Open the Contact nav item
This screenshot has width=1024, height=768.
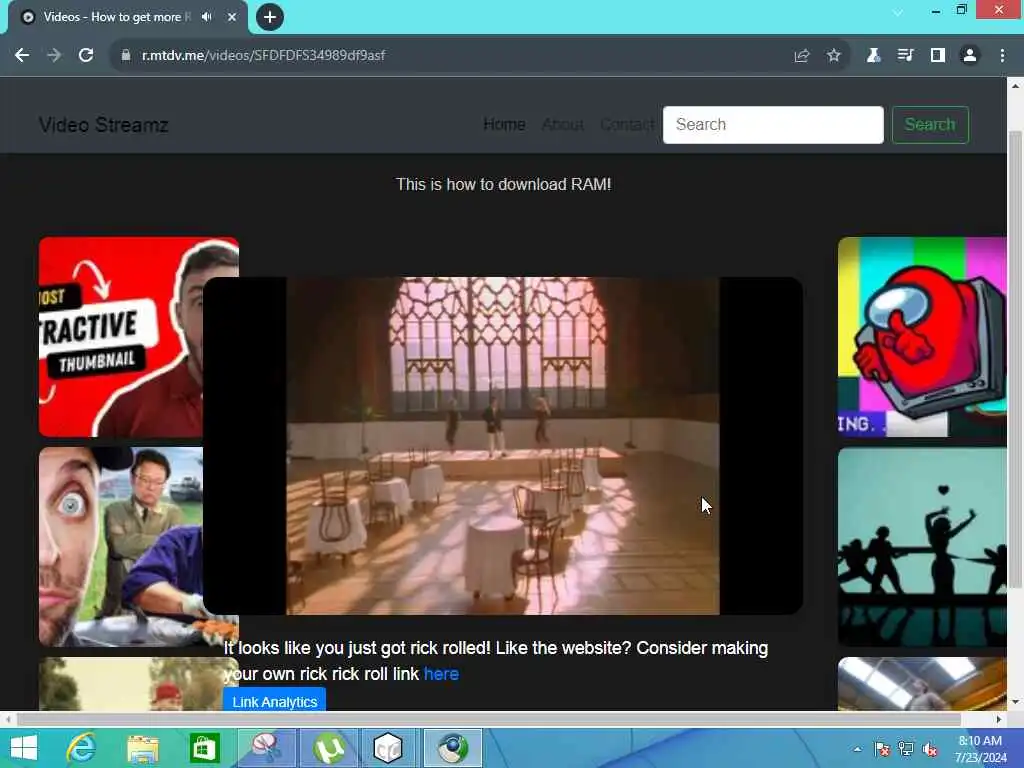627,124
